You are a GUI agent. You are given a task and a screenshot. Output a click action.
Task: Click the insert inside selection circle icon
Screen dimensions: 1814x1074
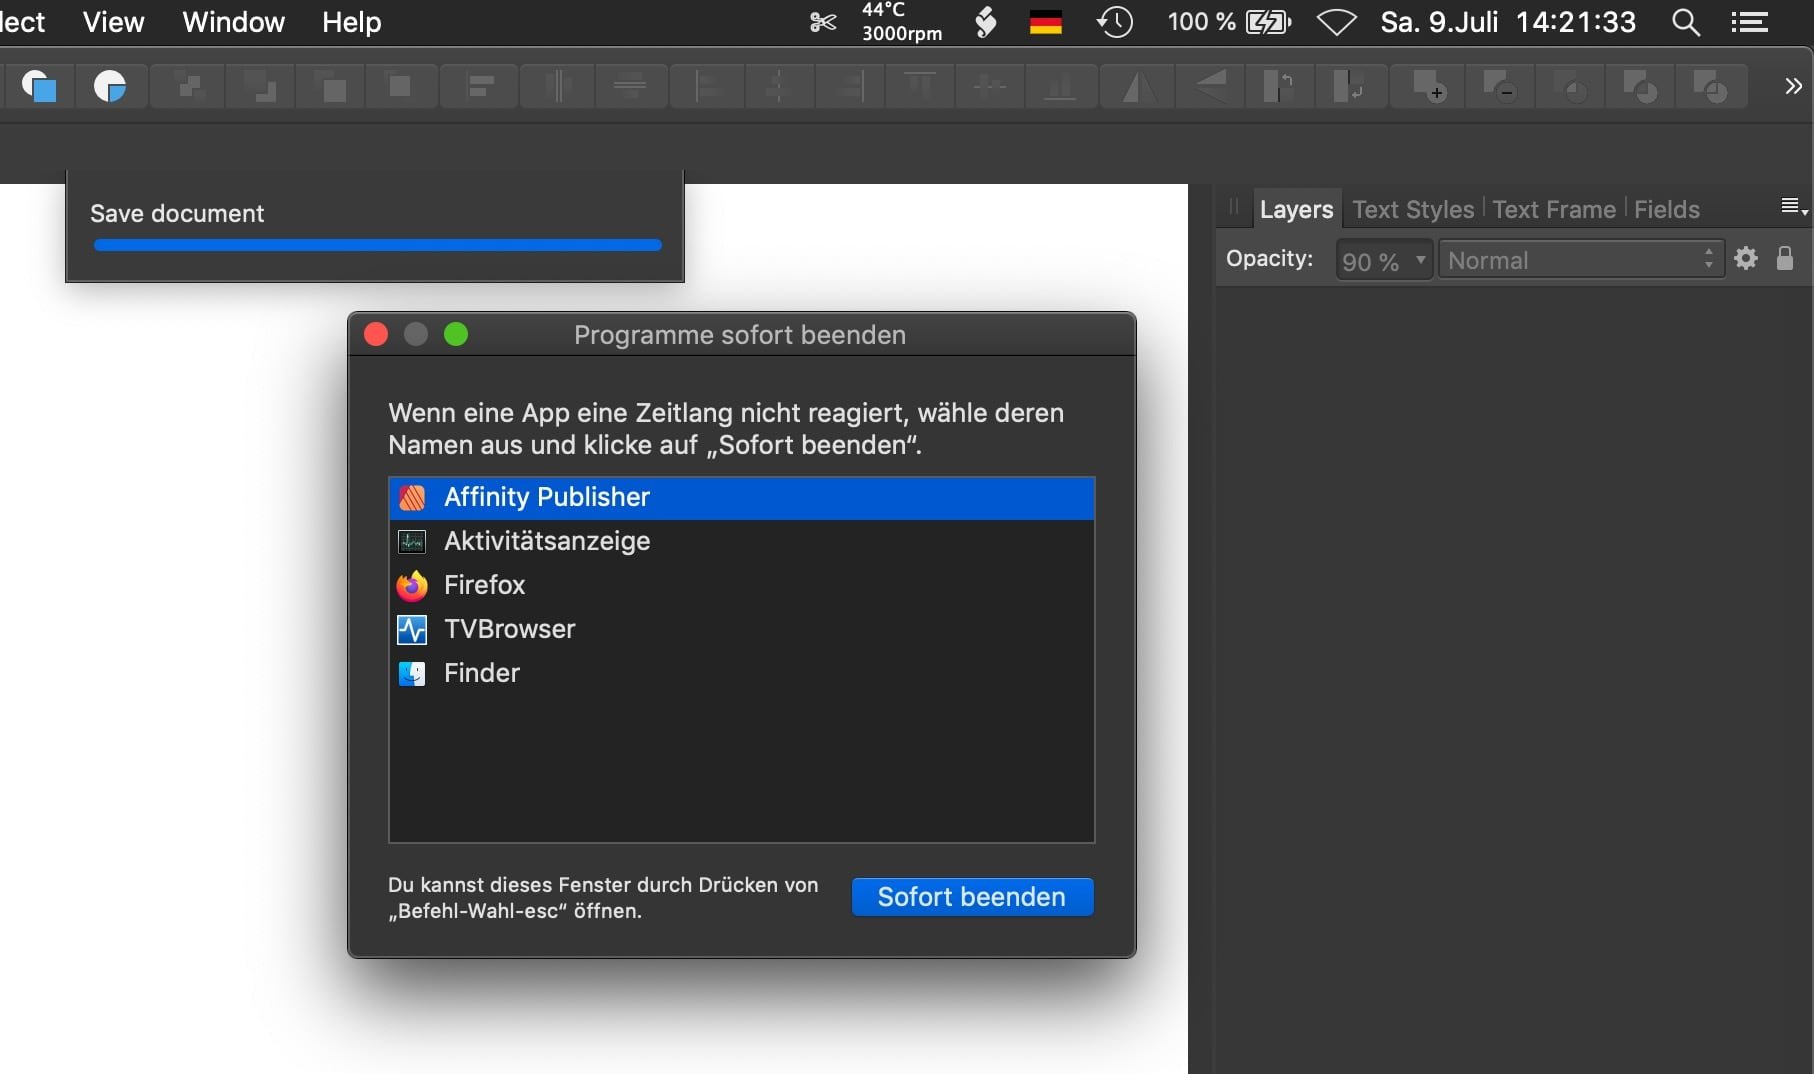click(x=110, y=87)
